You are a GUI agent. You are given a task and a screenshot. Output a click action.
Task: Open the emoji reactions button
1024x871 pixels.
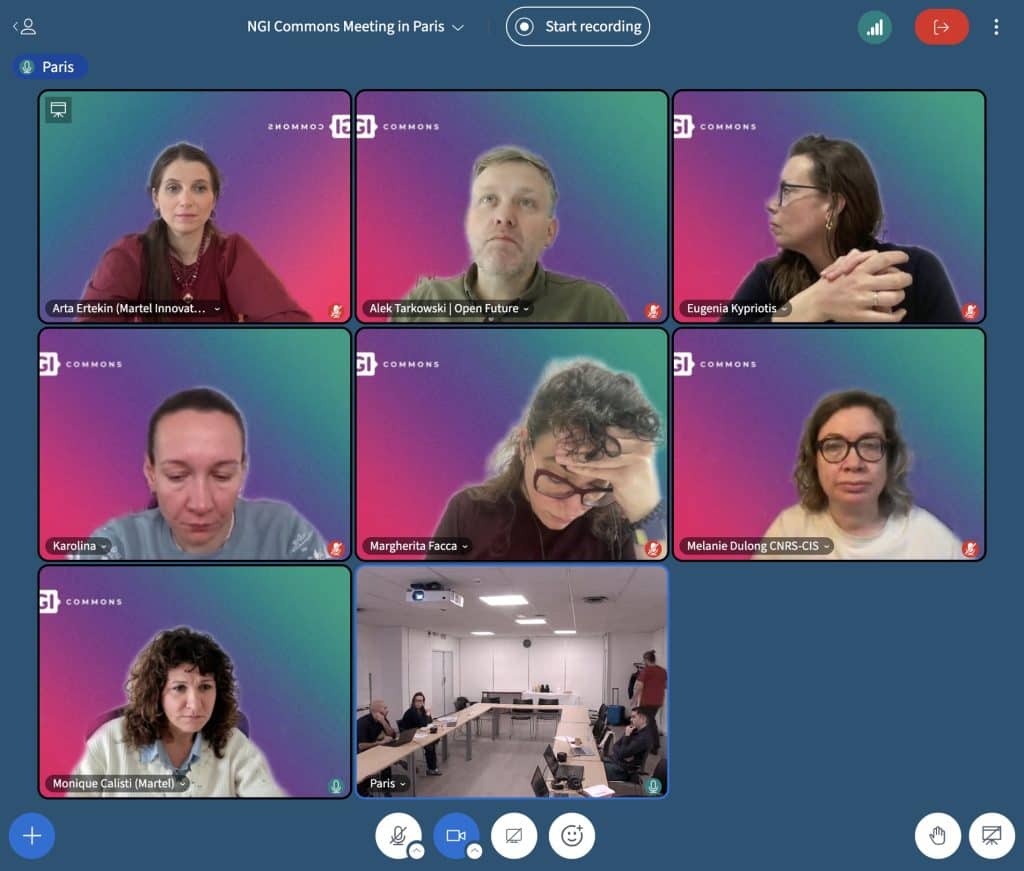click(x=572, y=835)
